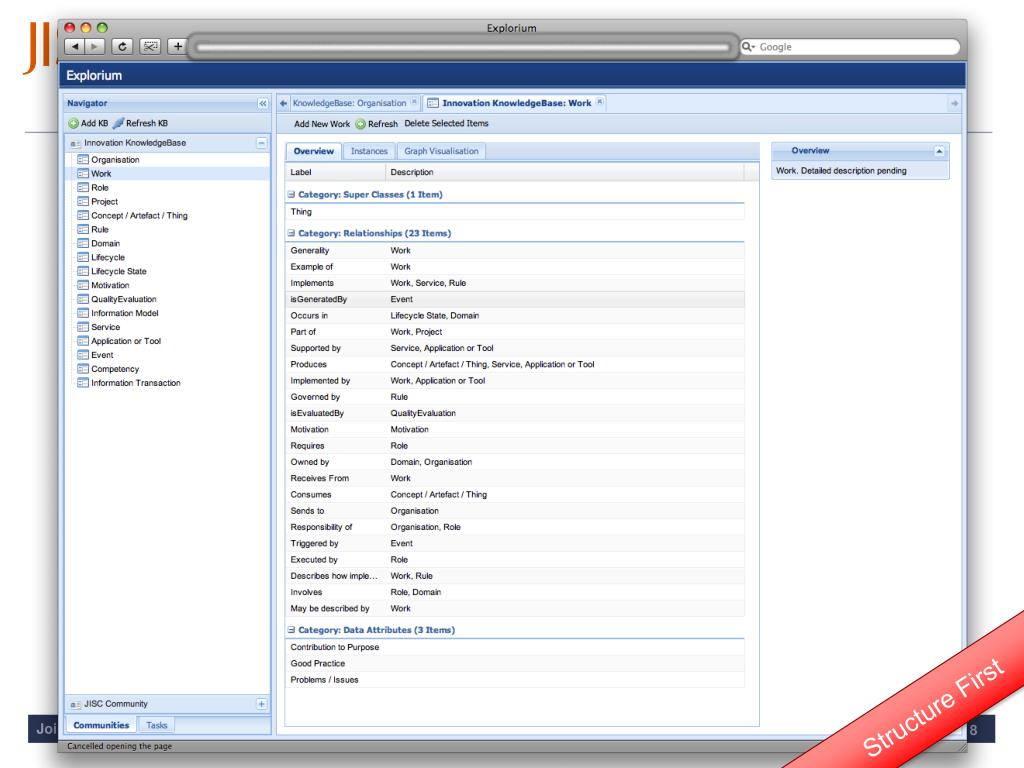Viewport: 1024px width, 768px height.
Task: Click green Refresh icon in Work toolbar
Action: coord(360,124)
